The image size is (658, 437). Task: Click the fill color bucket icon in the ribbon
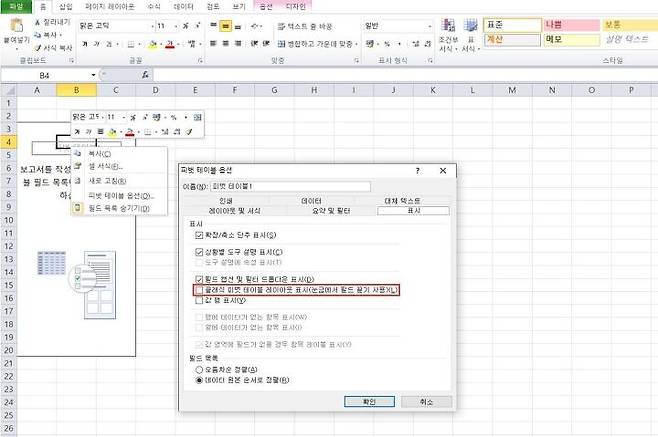(x=153, y=45)
